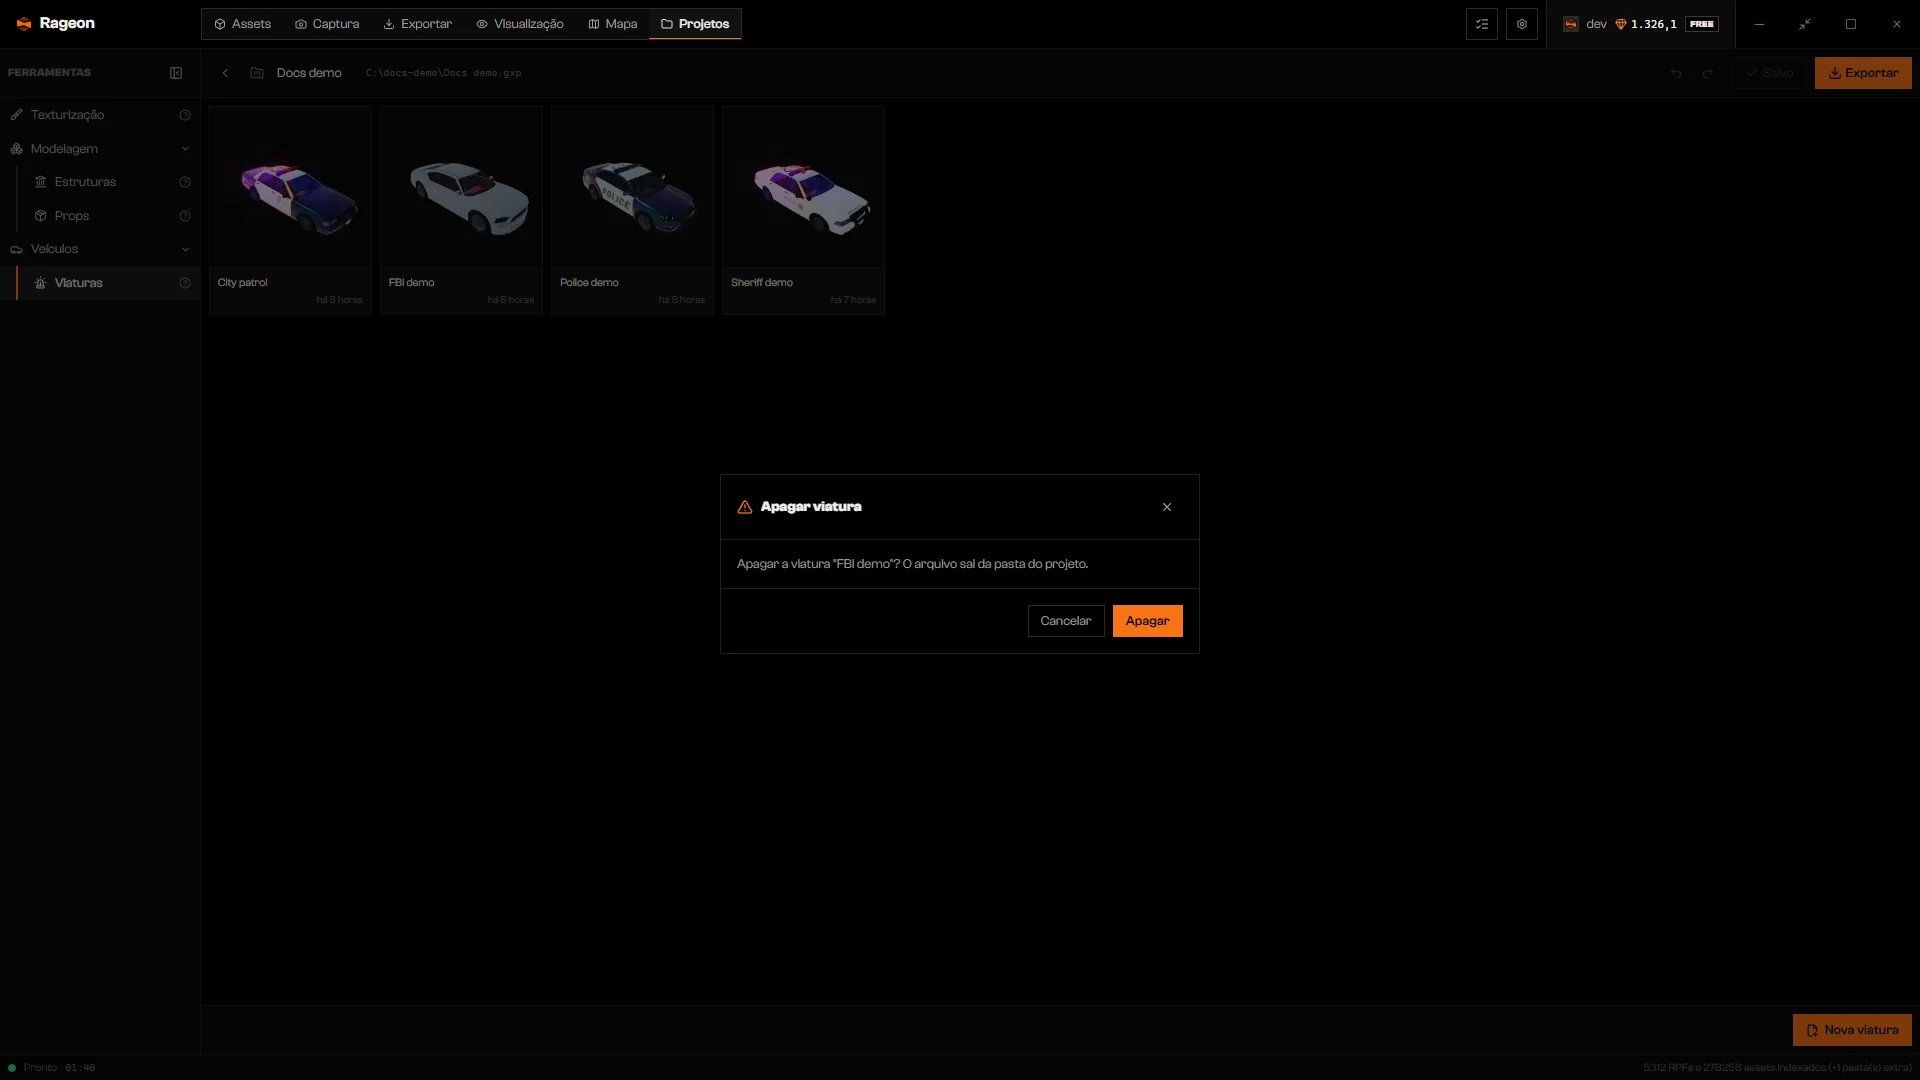Redo the last action

(x=1708, y=73)
